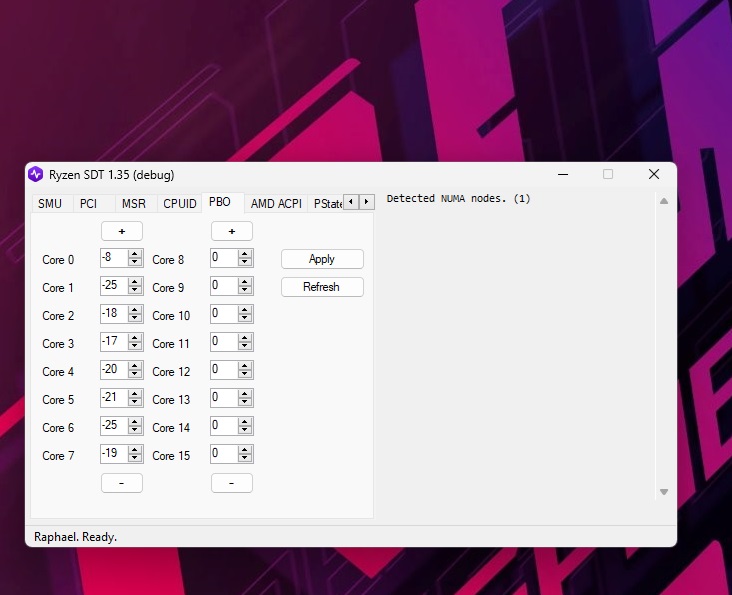Click the Core 15 value field
Viewport: 732px width, 595px height.
[x=224, y=454]
